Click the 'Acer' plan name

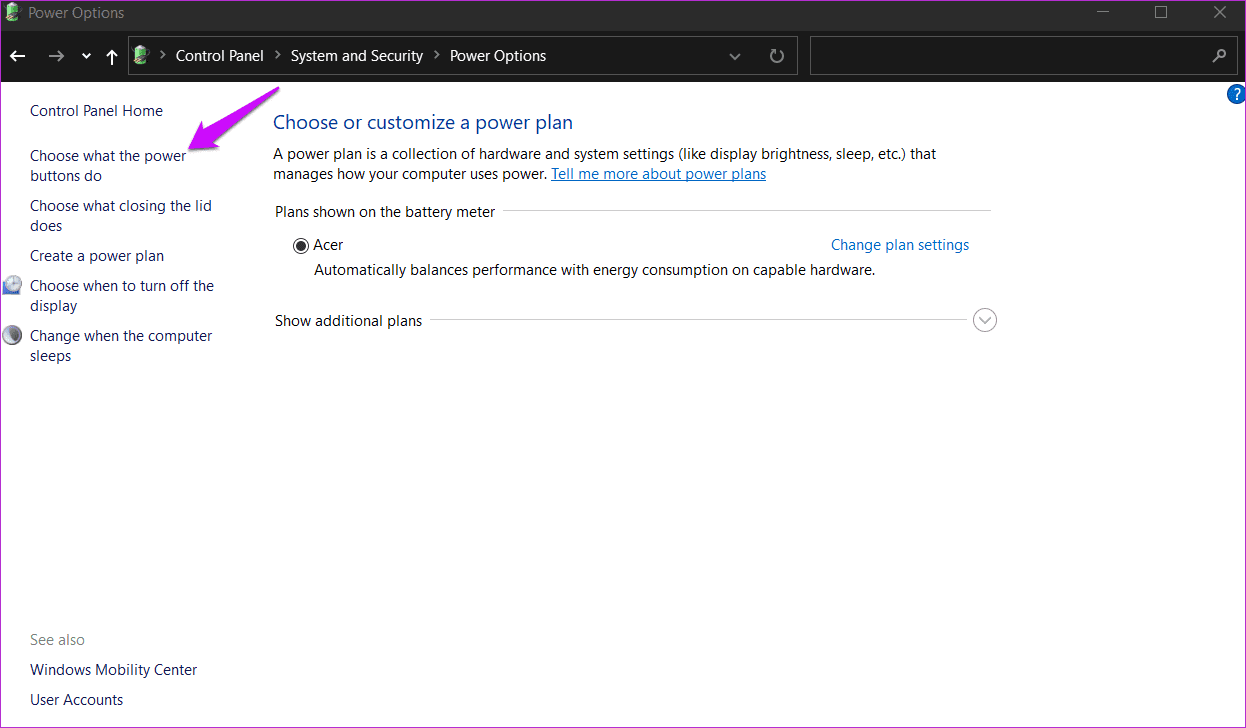pos(328,245)
